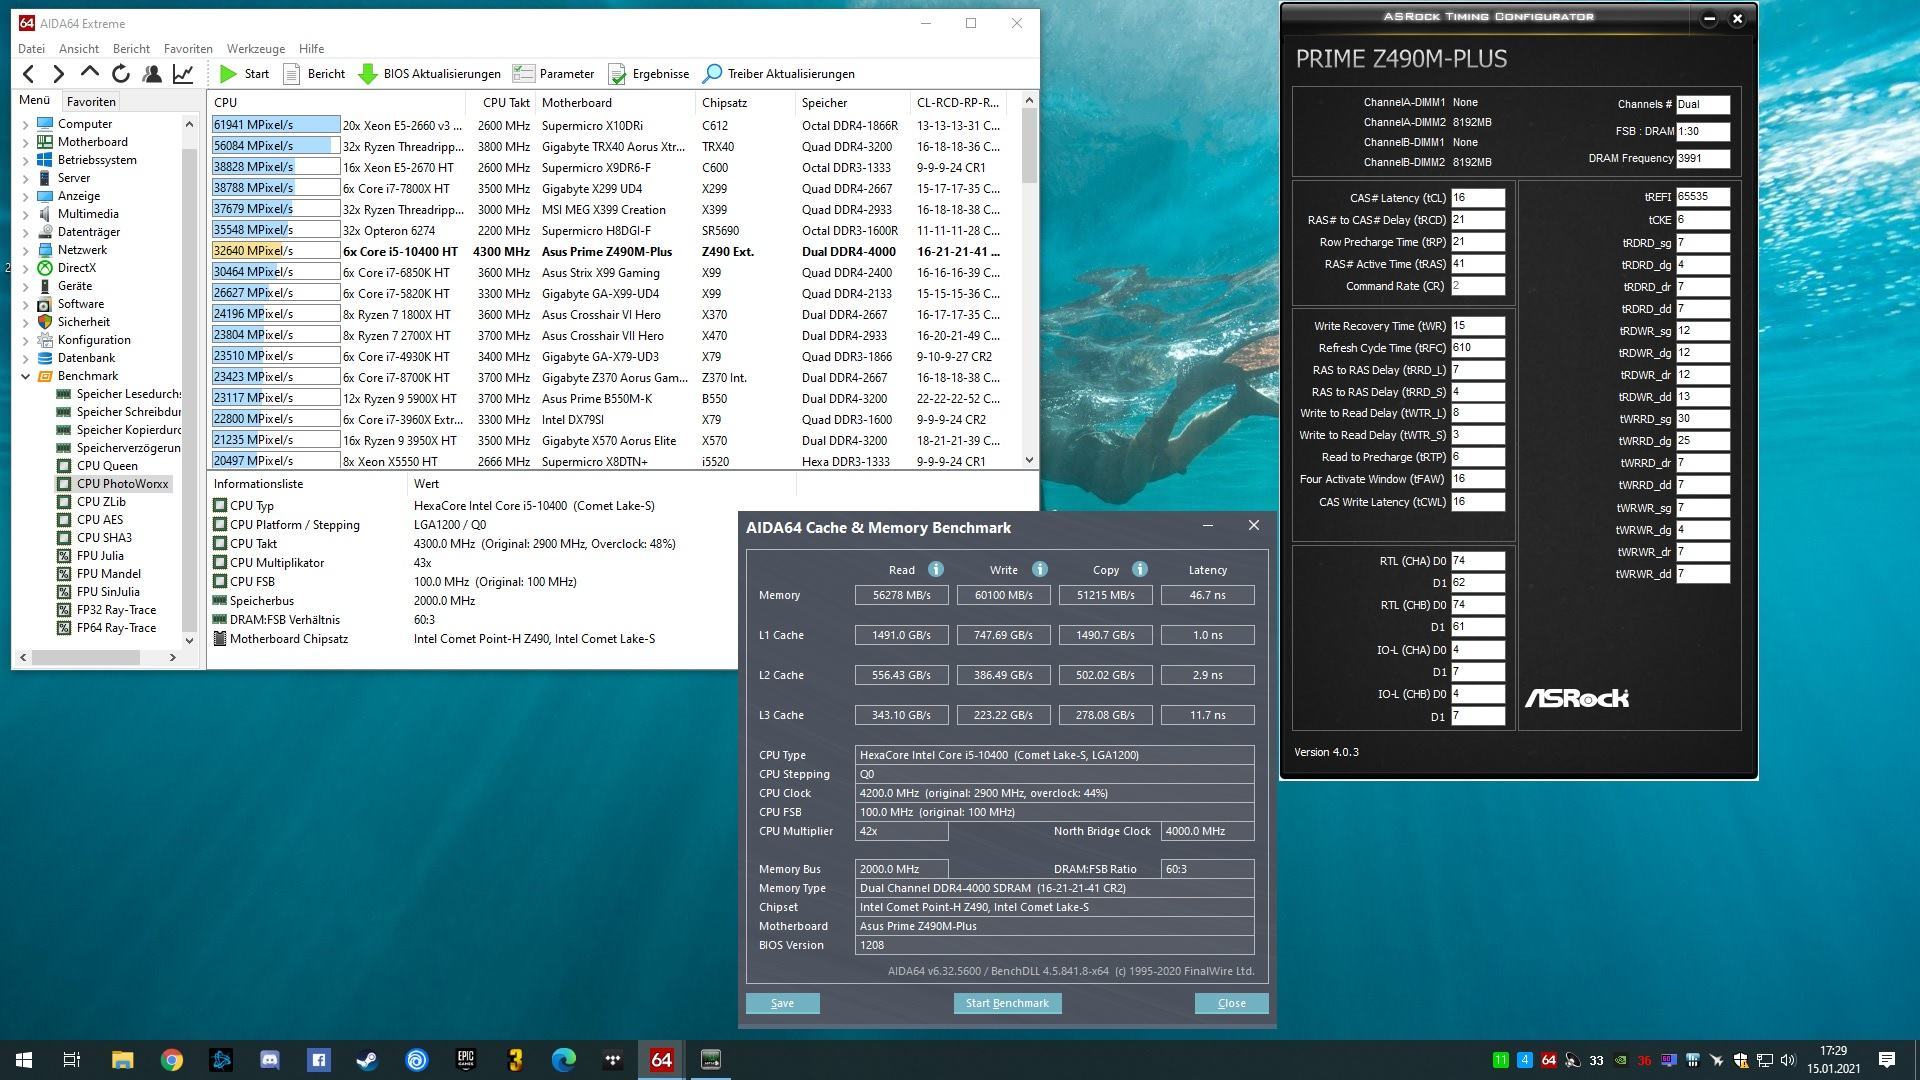
Task: Open Windows Start menu
Action: [x=24, y=1060]
